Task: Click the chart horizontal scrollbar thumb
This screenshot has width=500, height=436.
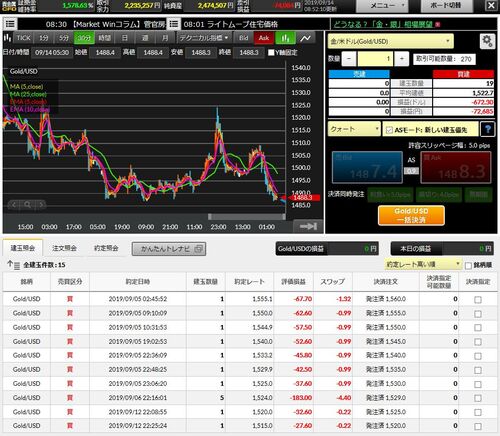Action: coord(247,217)
